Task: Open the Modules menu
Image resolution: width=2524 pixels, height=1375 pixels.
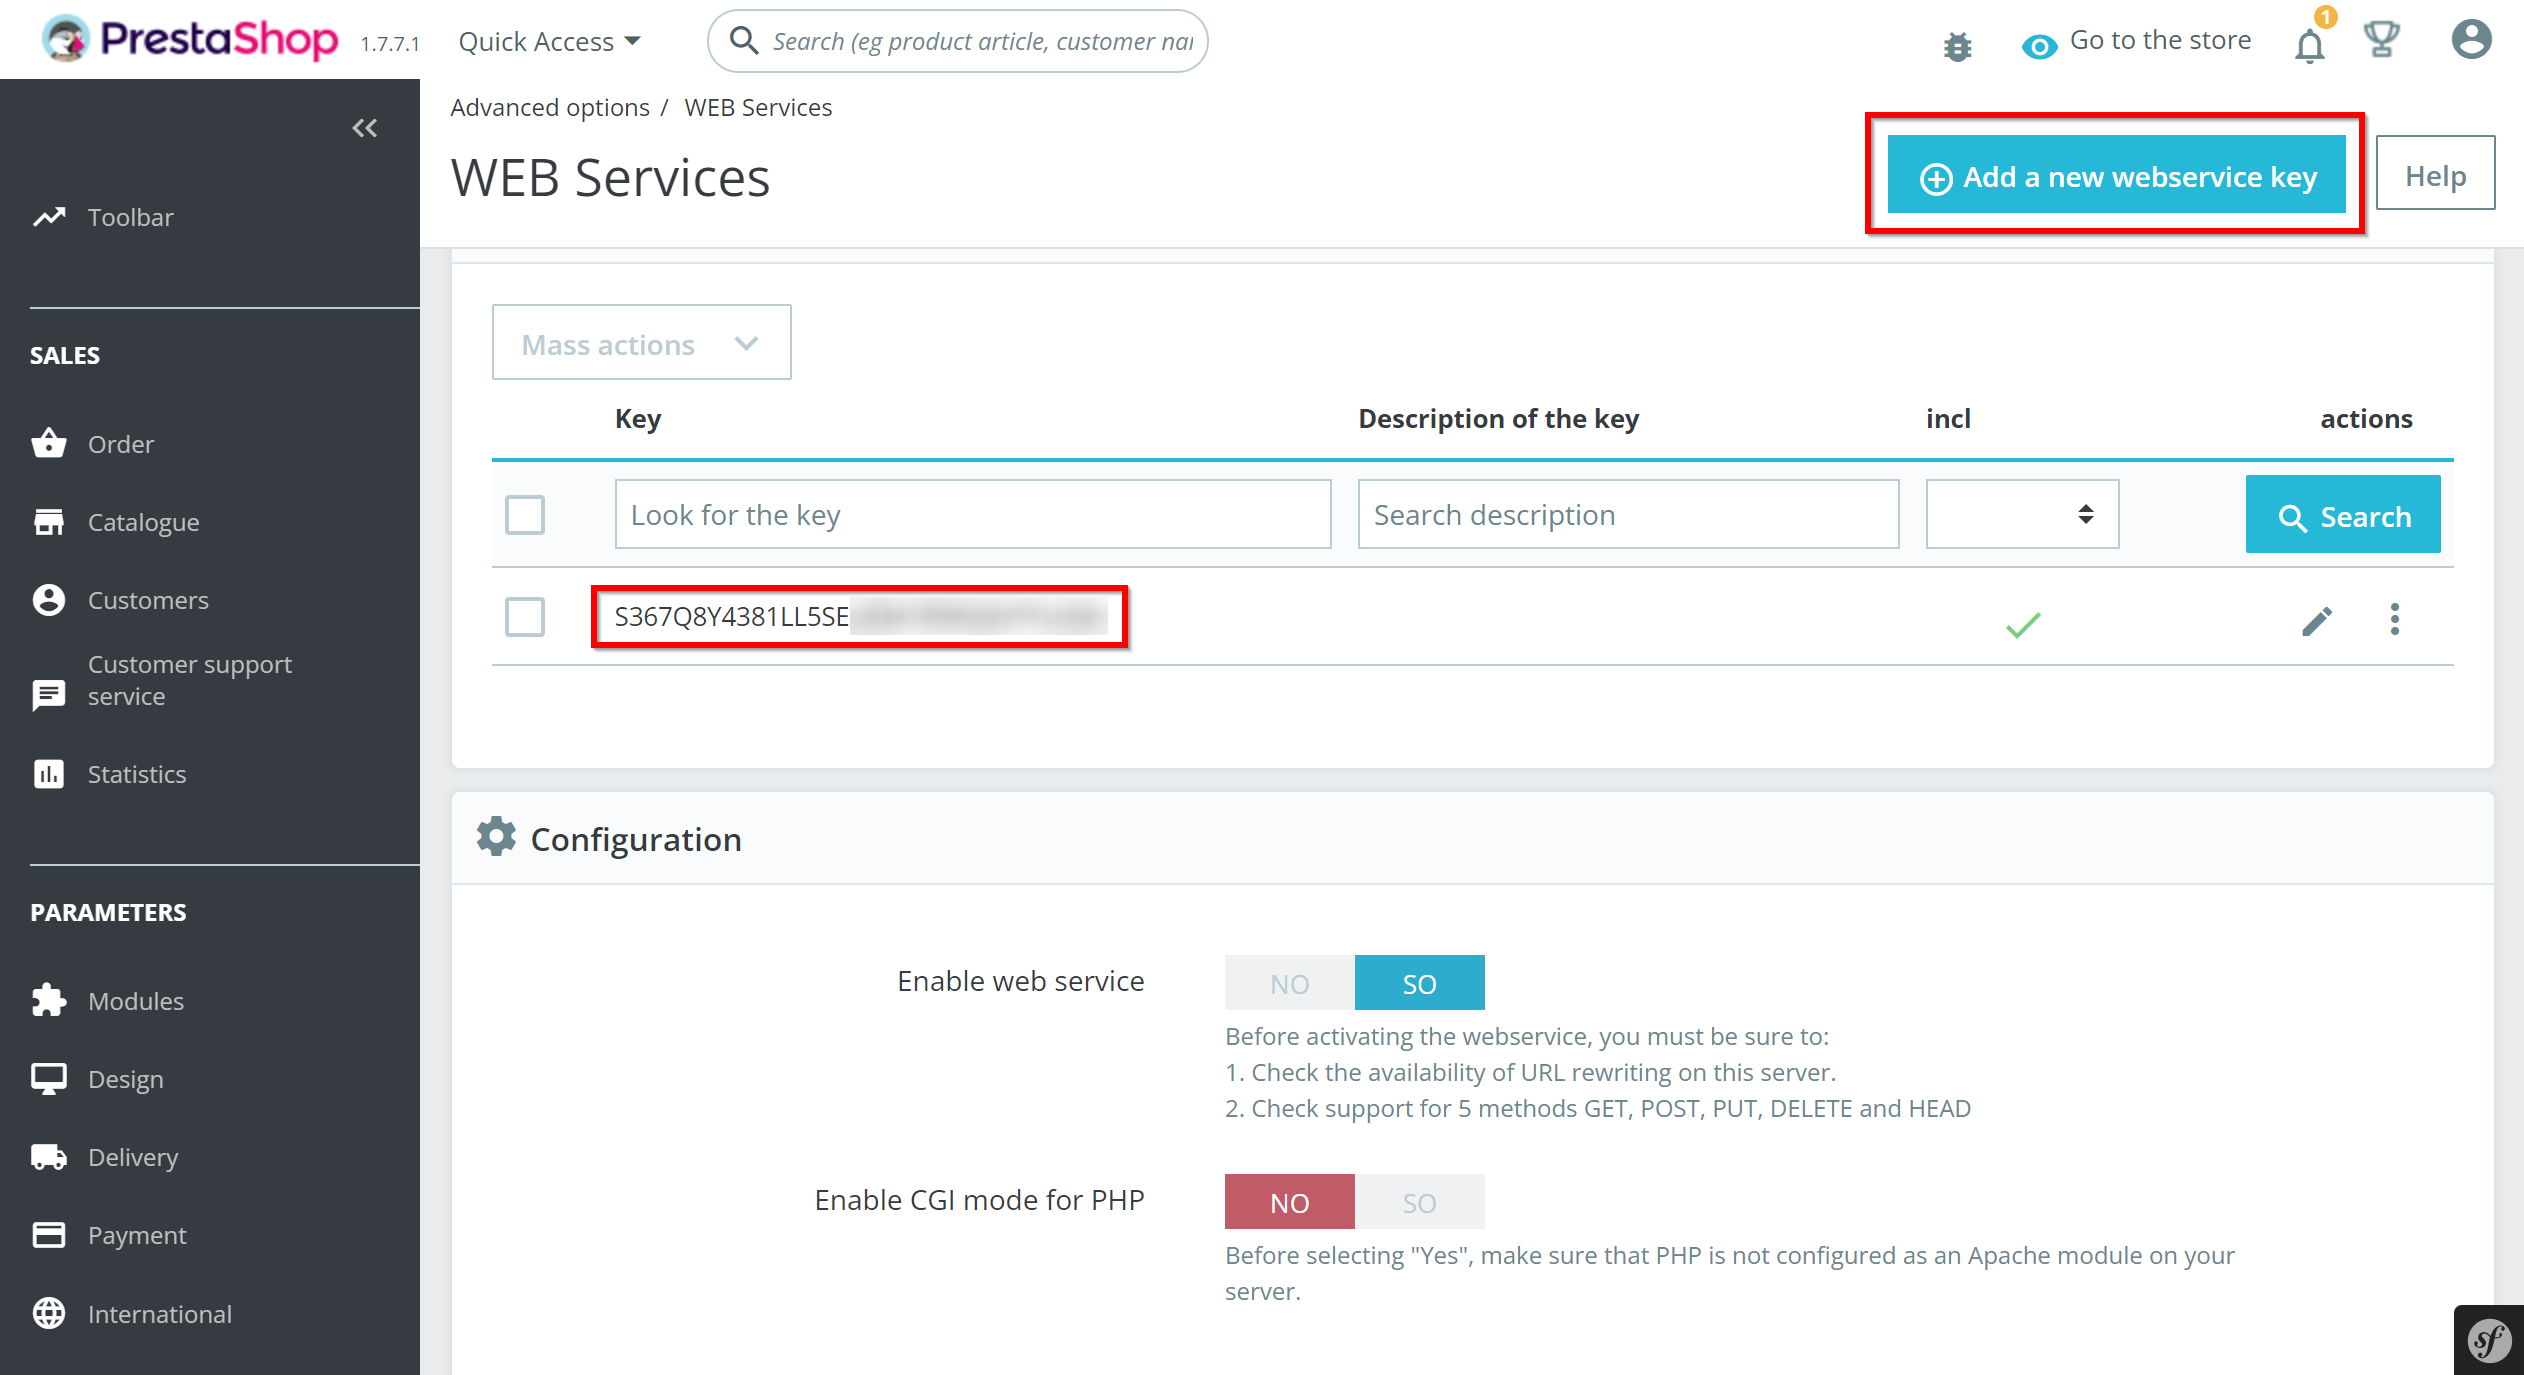Action: (136, 1001)
